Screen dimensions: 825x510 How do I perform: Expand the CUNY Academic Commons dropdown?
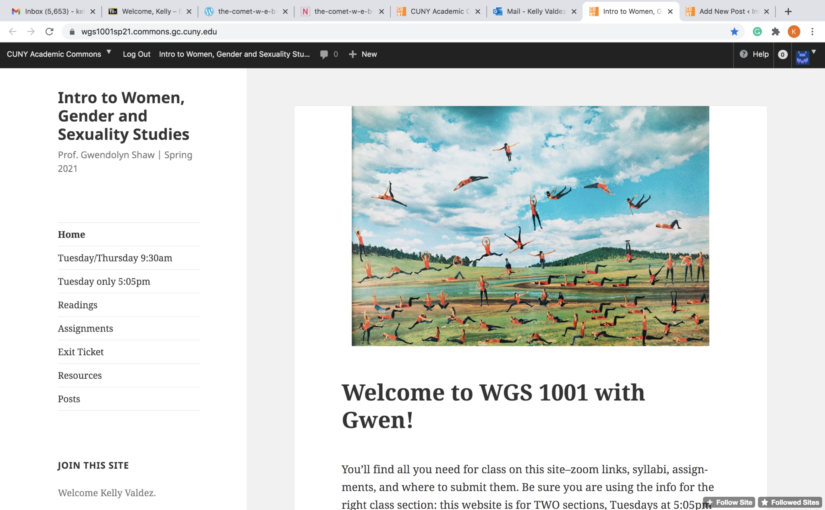[59, 54]
